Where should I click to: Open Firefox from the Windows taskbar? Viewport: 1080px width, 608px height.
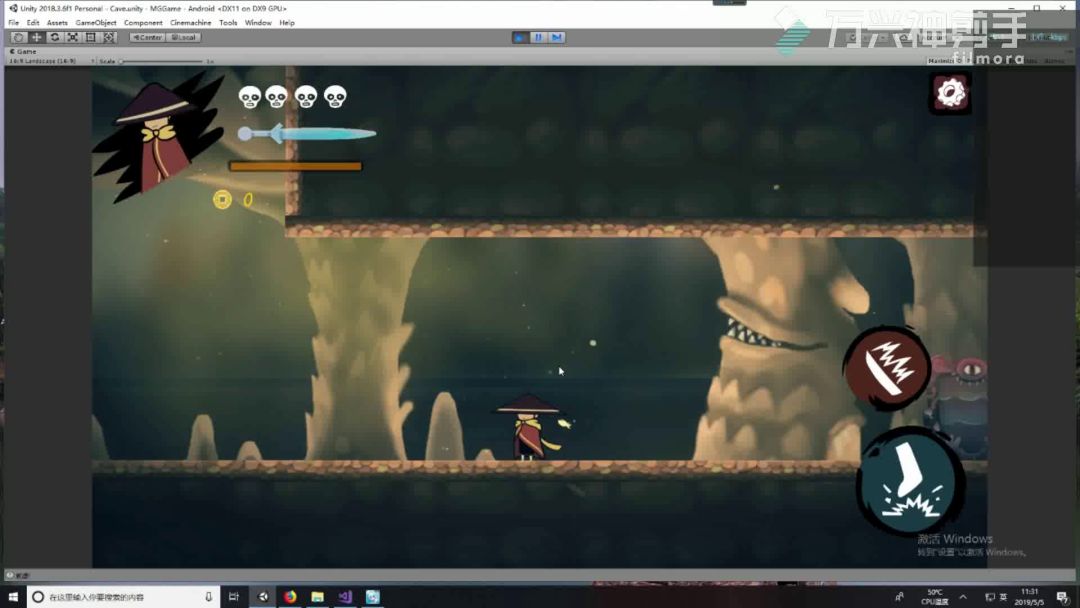[x=290, y=597]
